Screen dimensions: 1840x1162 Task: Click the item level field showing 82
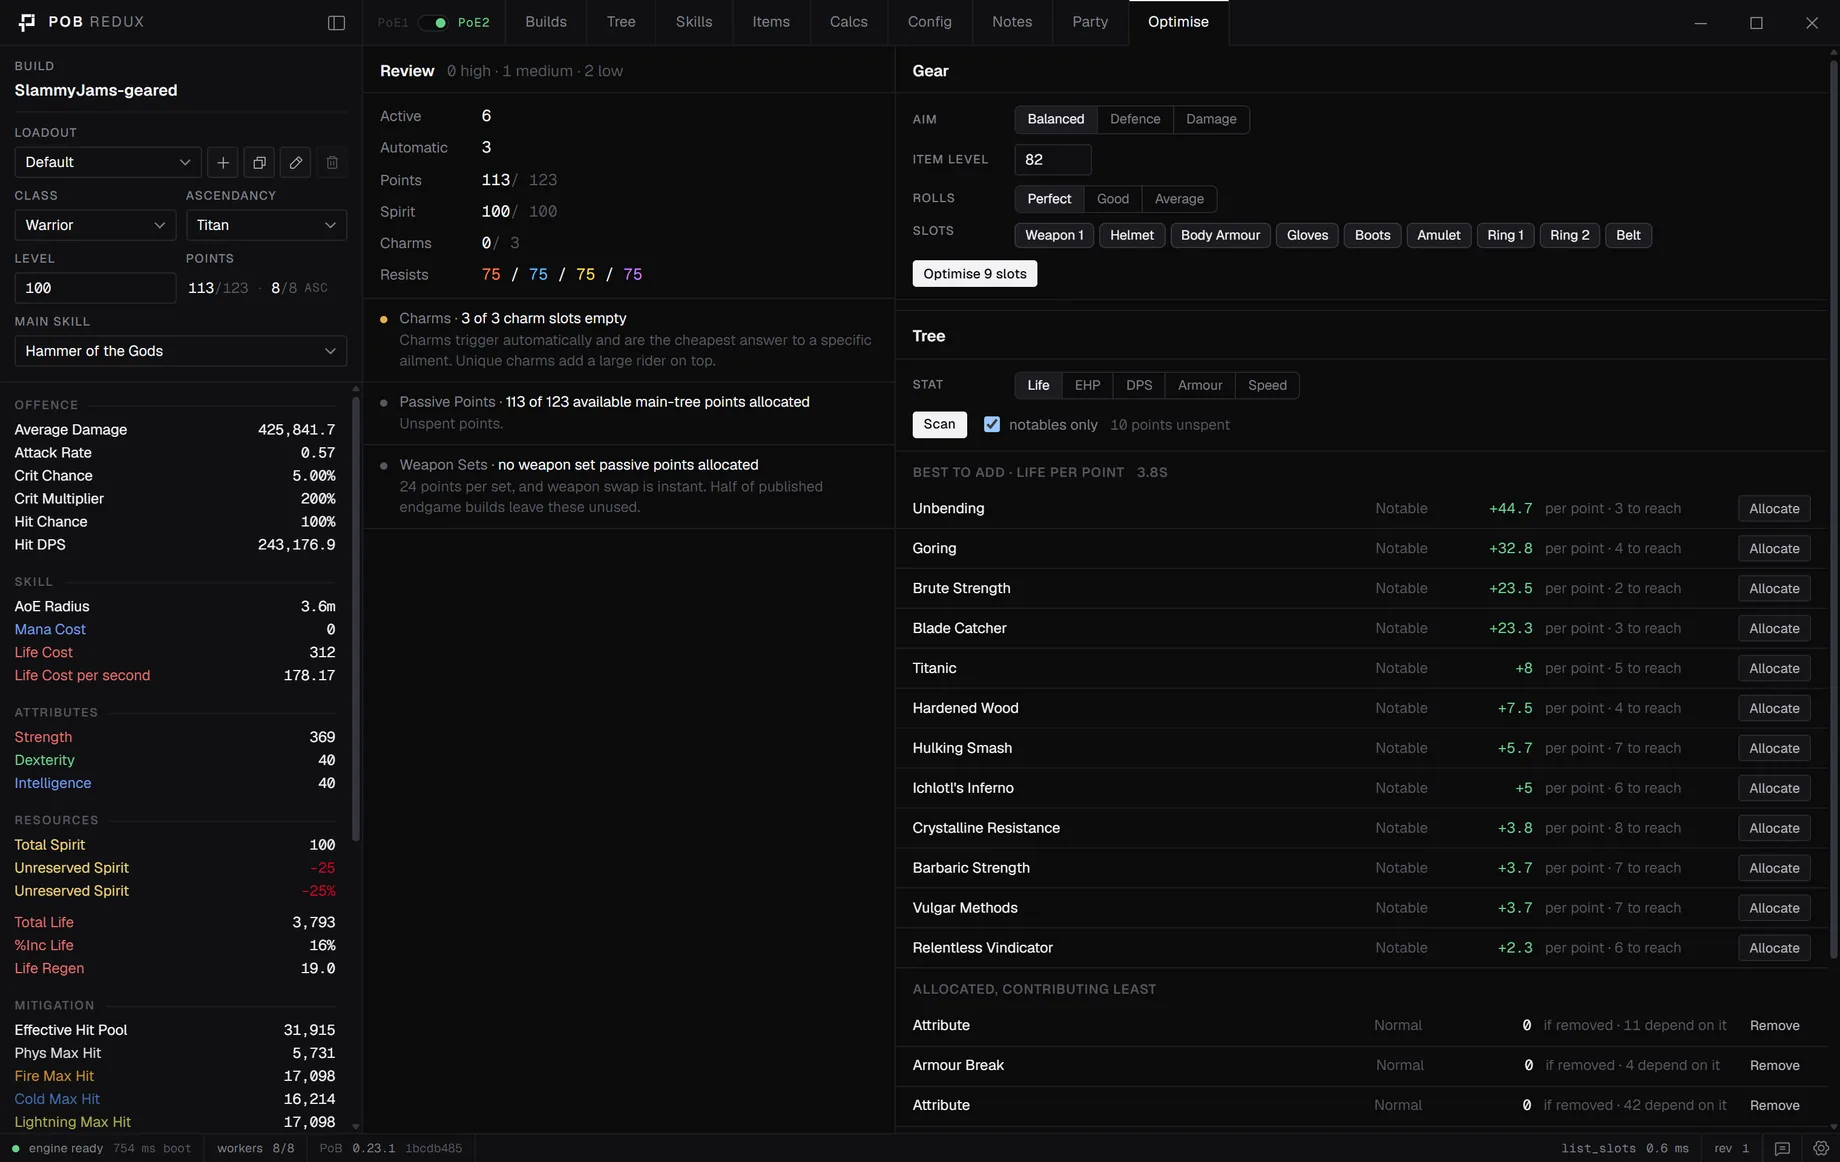click(x=1052, y=160)
